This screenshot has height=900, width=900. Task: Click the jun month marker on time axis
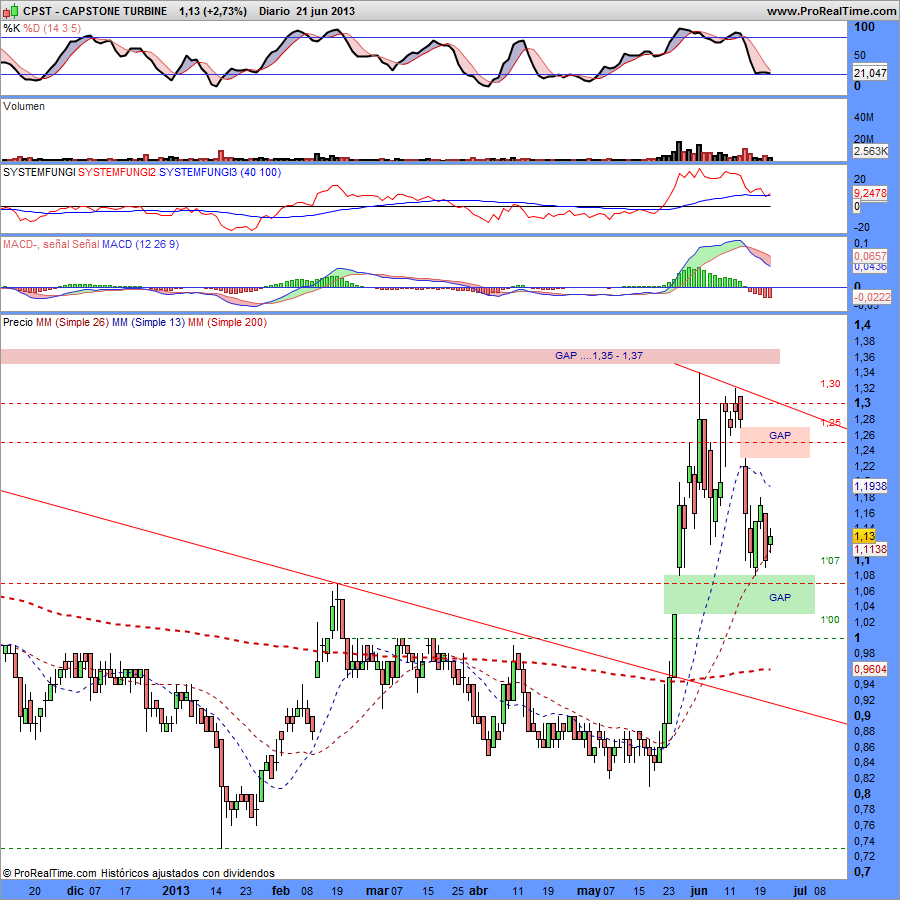pos(699,891)
